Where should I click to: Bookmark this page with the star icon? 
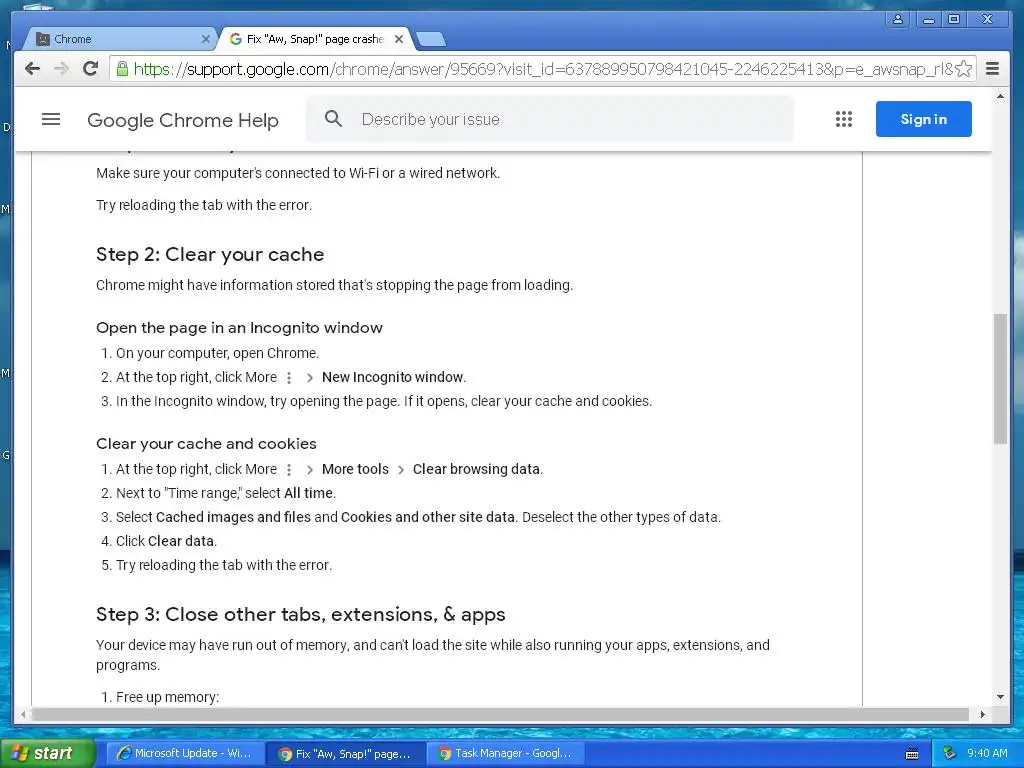click(x=963, y=69)
